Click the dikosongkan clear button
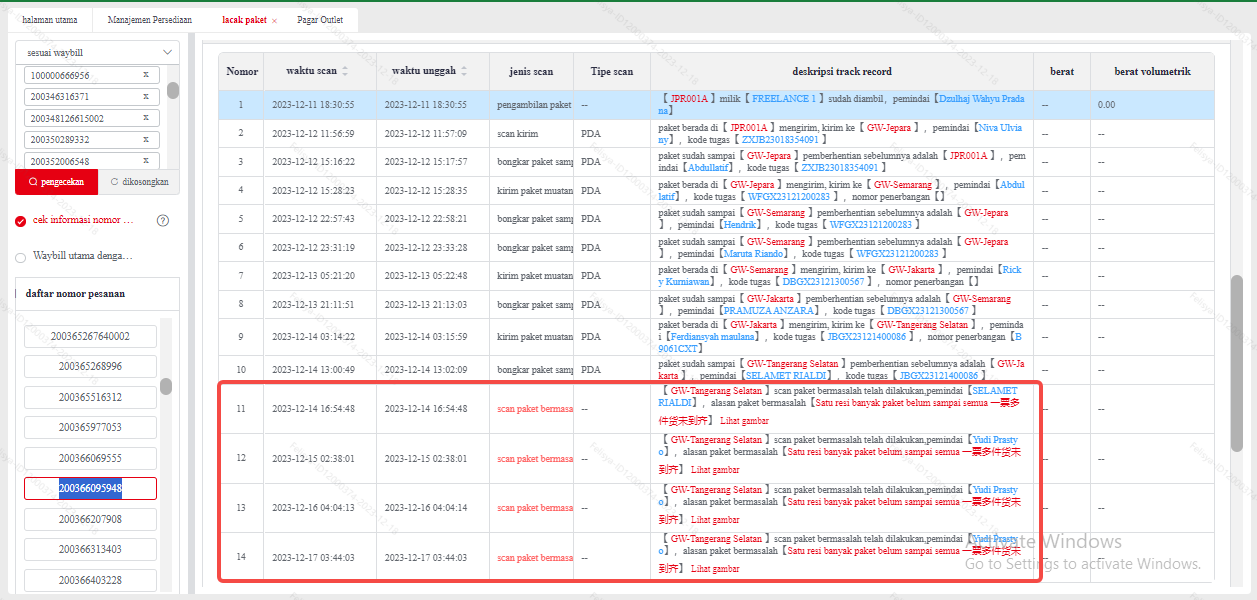Screen dimensions: 1257x600 tap(139, 182)
